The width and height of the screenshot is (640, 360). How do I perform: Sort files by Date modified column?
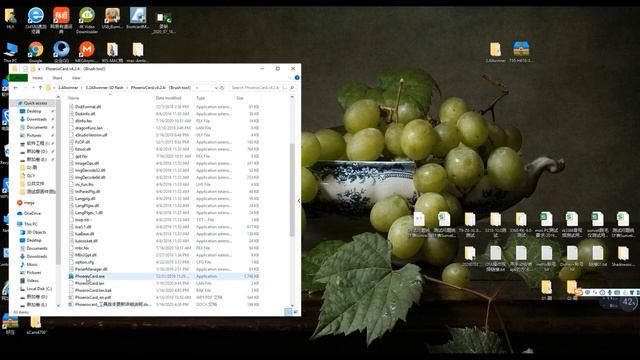click(x=168, y=98)
